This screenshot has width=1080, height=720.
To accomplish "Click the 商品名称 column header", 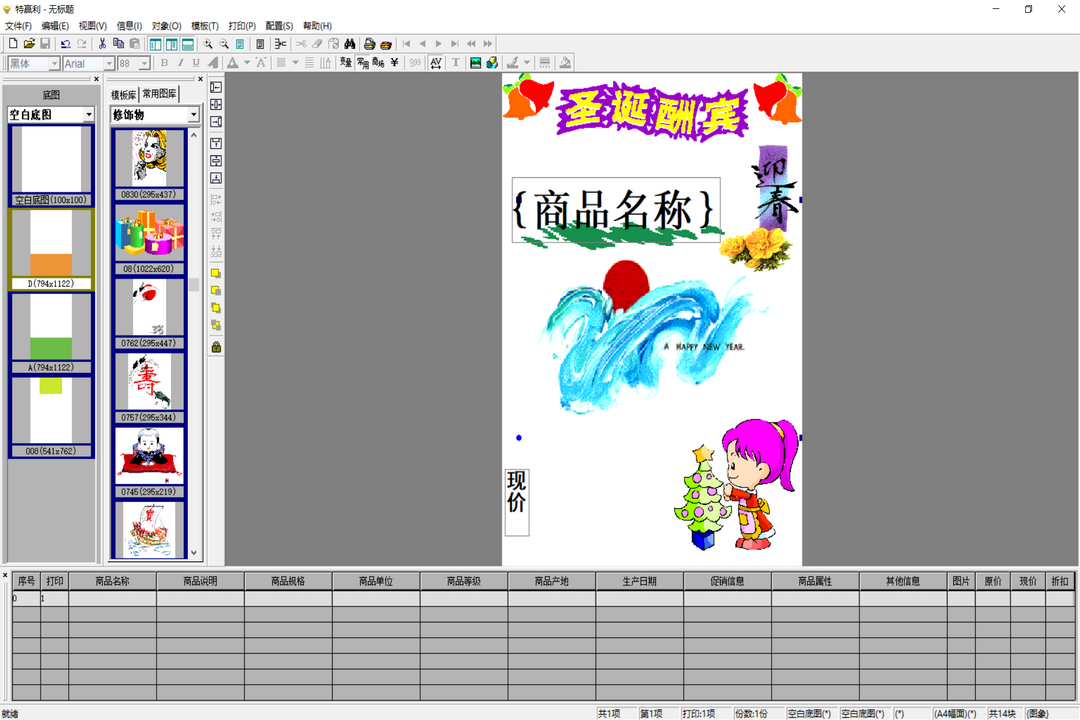I will (x=112, y=581).
